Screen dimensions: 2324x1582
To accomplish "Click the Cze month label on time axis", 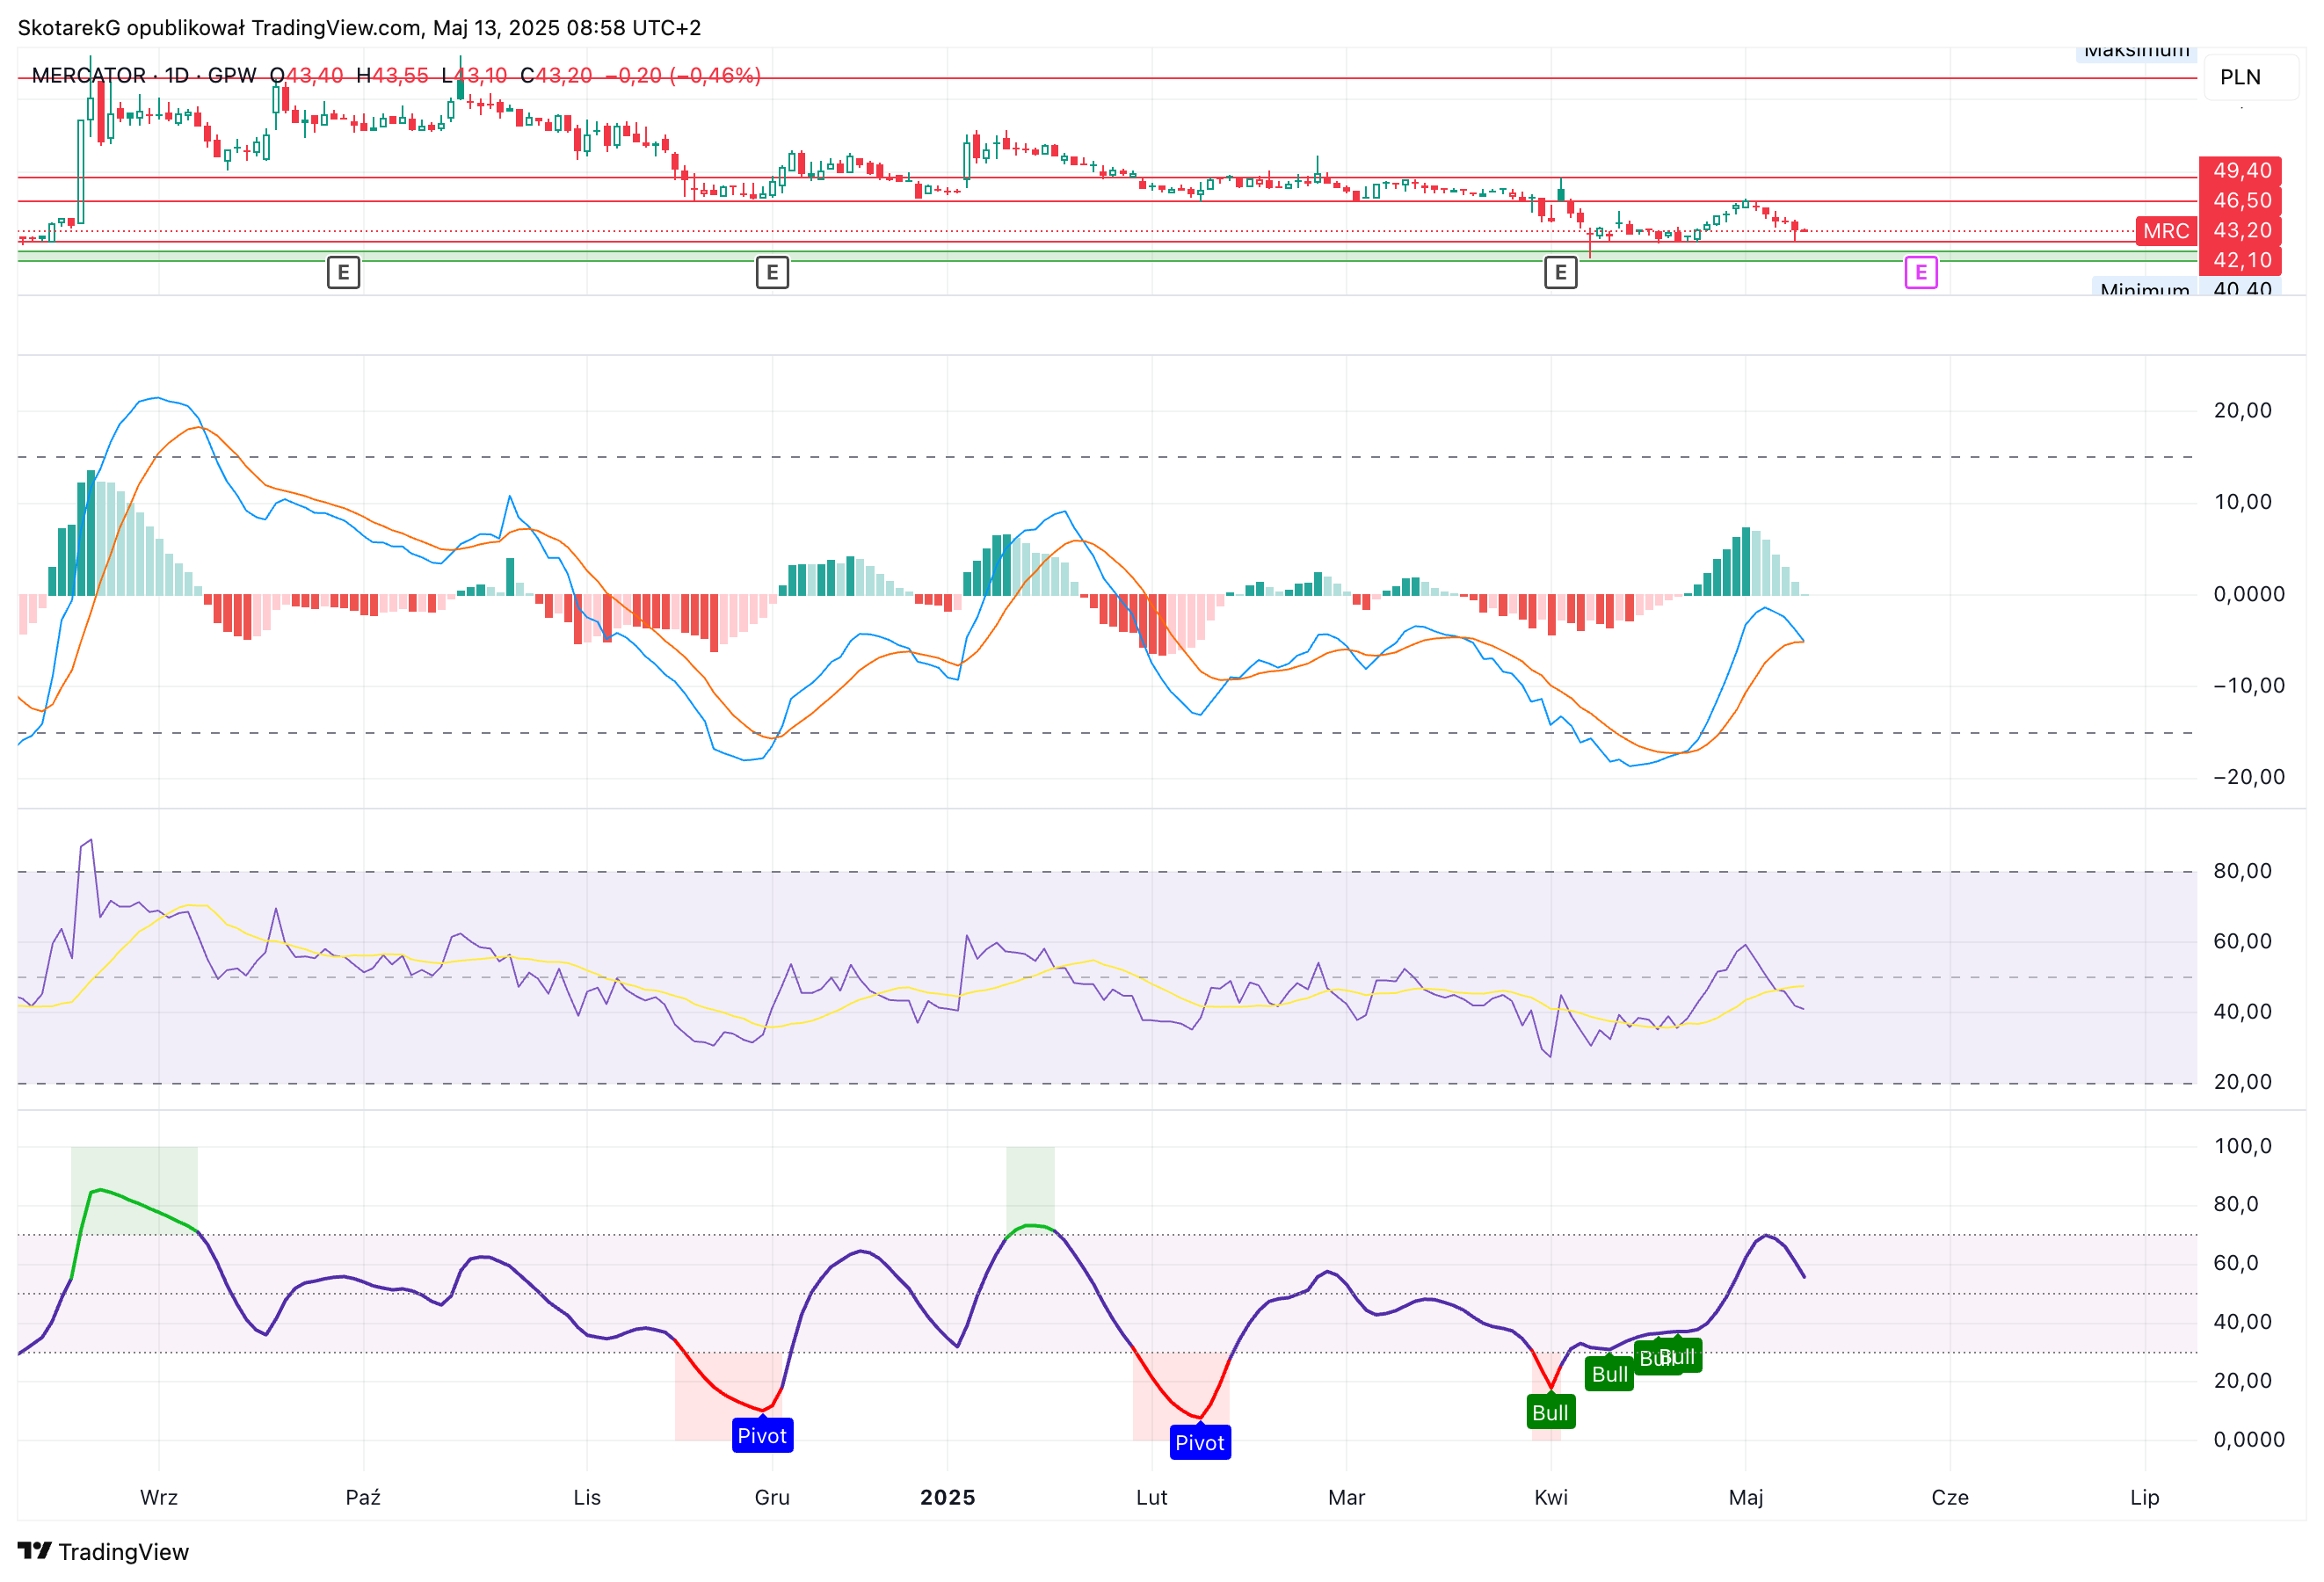I will 1950,1497.
